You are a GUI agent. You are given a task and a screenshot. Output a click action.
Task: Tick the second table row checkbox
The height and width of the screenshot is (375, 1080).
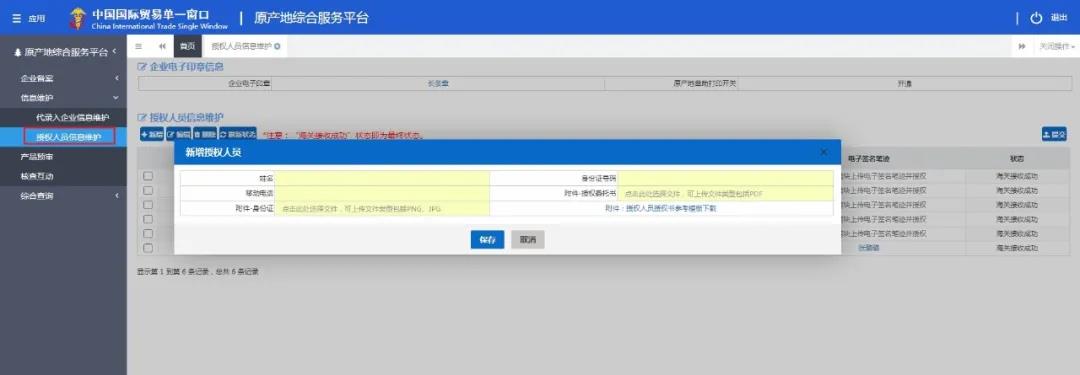[x=148, y=190]
